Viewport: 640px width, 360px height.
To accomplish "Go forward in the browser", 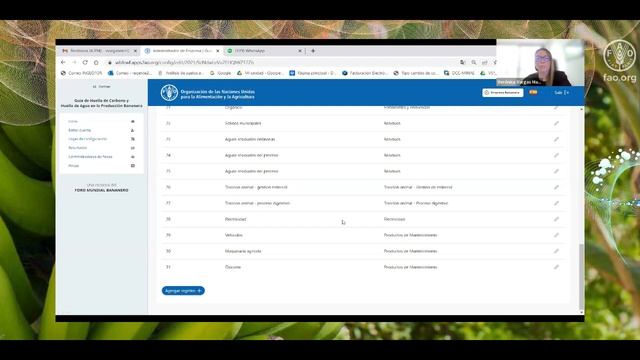I will tap(74, 62).
